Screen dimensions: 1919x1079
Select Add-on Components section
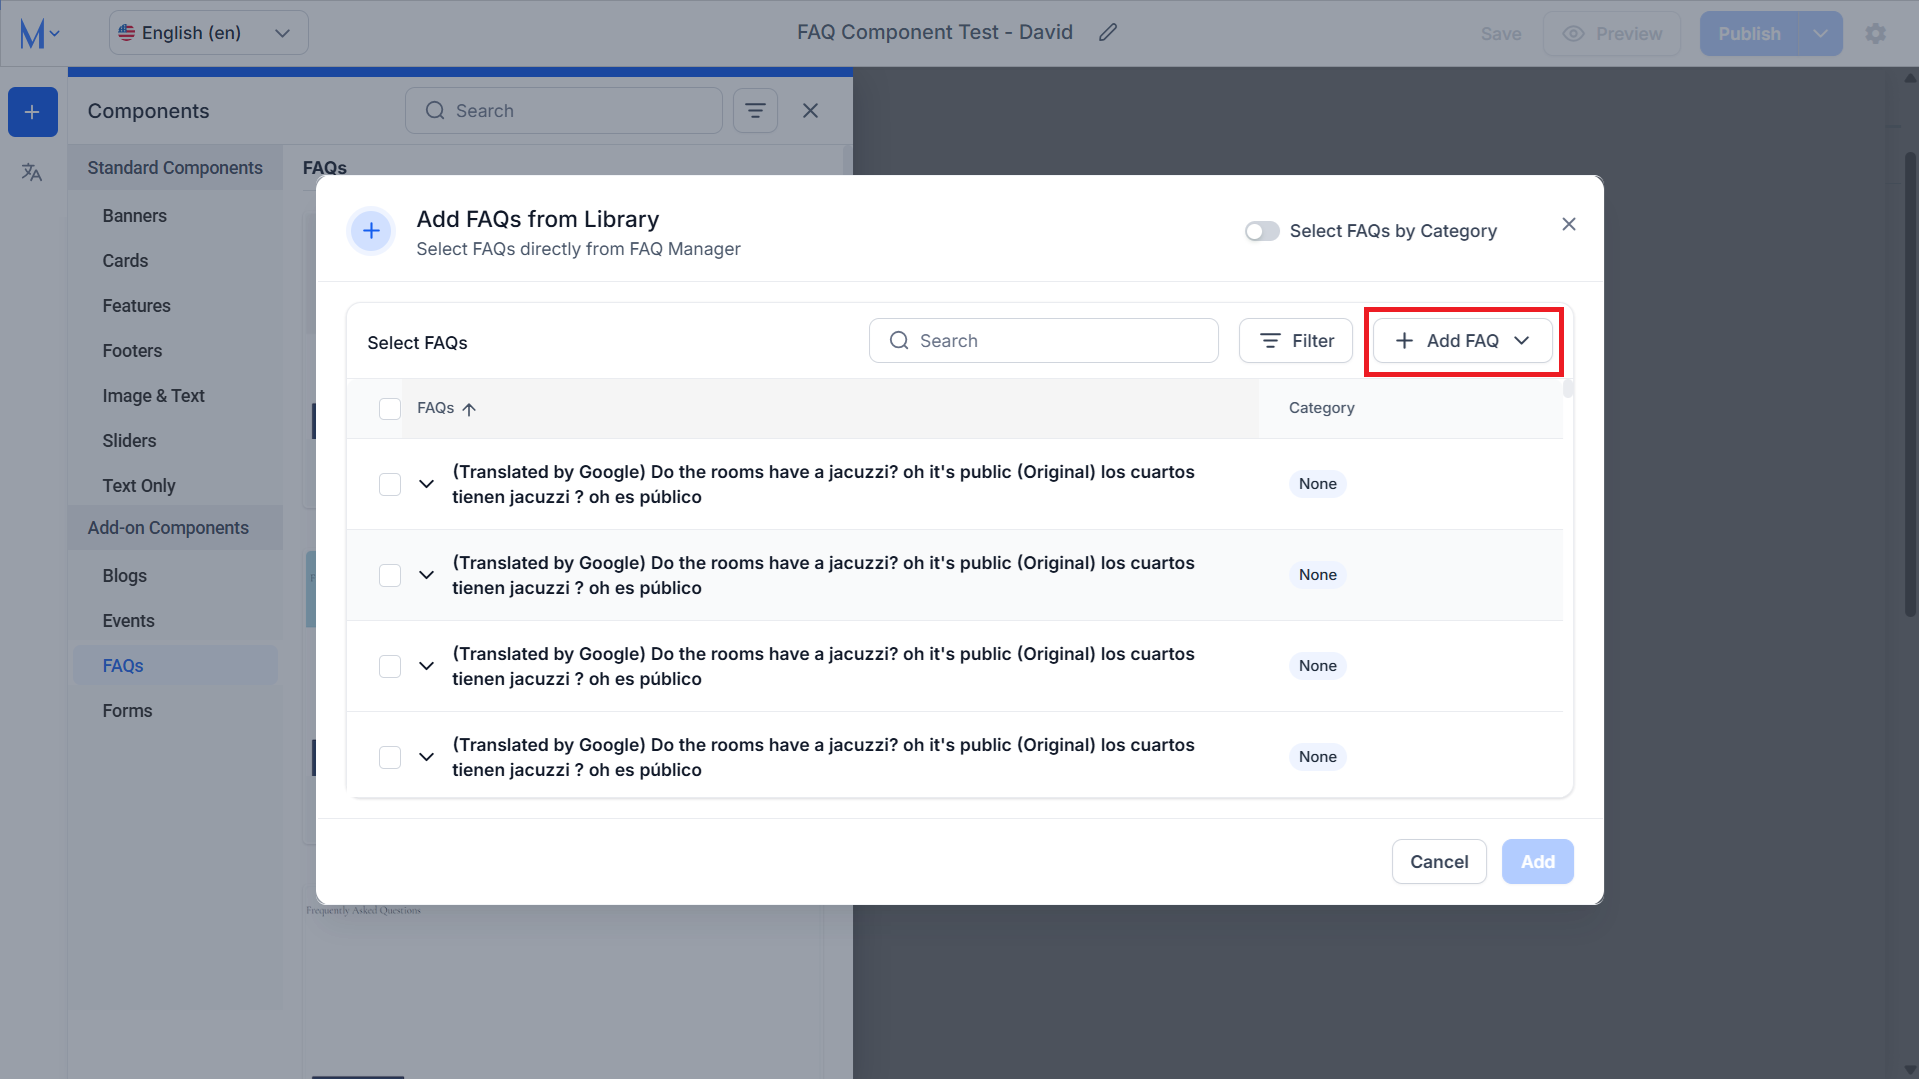pos(175,528)
